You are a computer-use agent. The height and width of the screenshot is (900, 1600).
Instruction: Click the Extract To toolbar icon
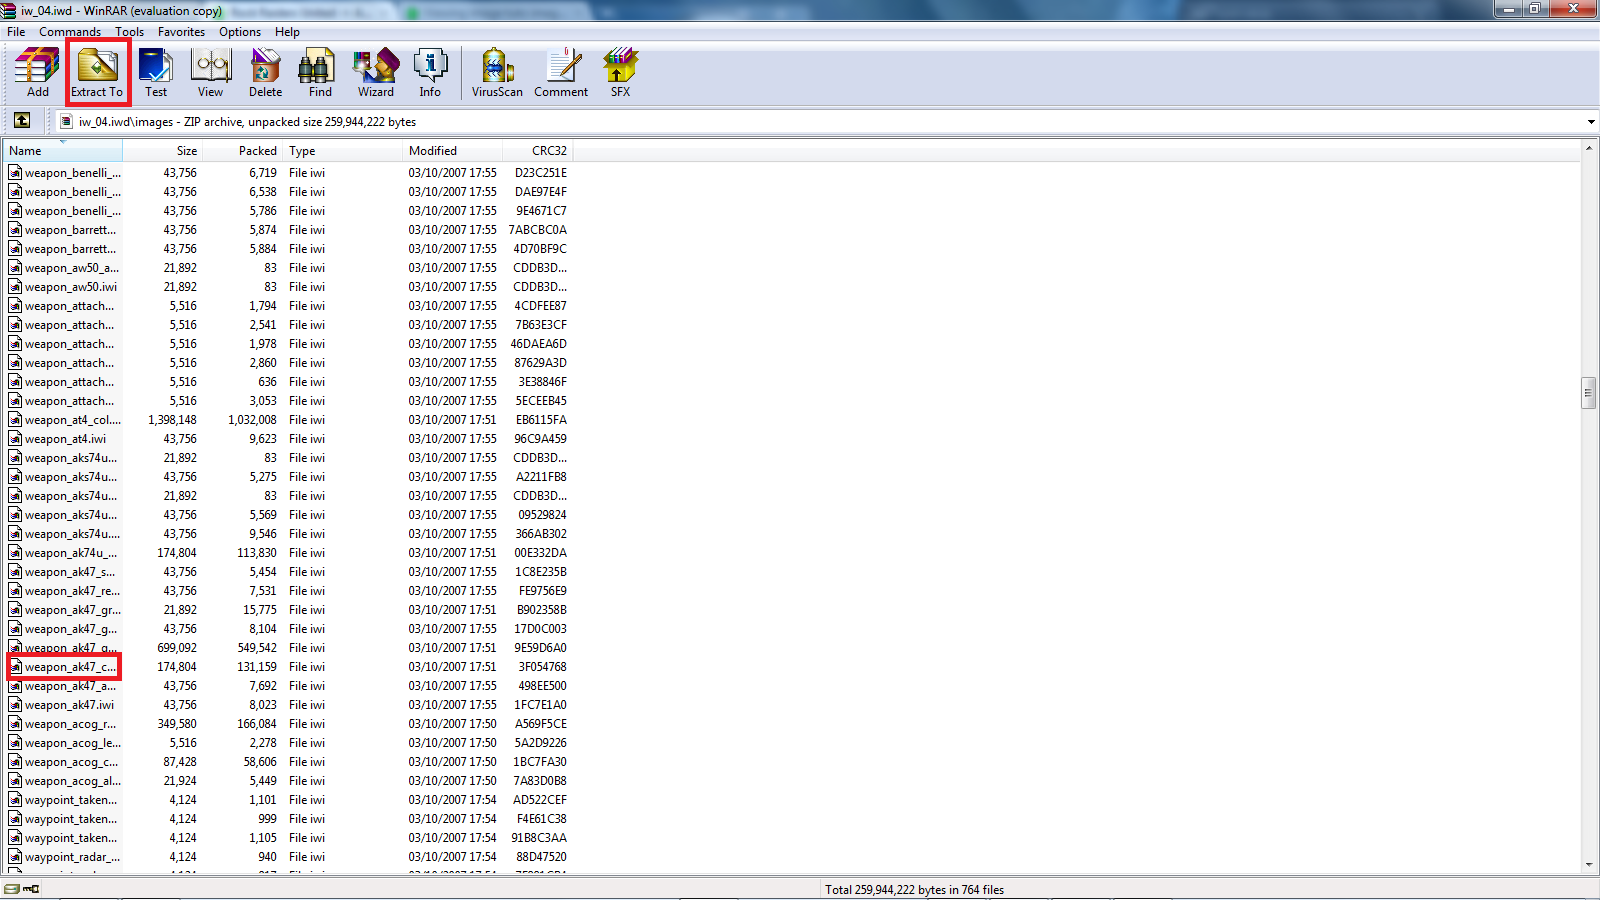[x=97, y=73]
